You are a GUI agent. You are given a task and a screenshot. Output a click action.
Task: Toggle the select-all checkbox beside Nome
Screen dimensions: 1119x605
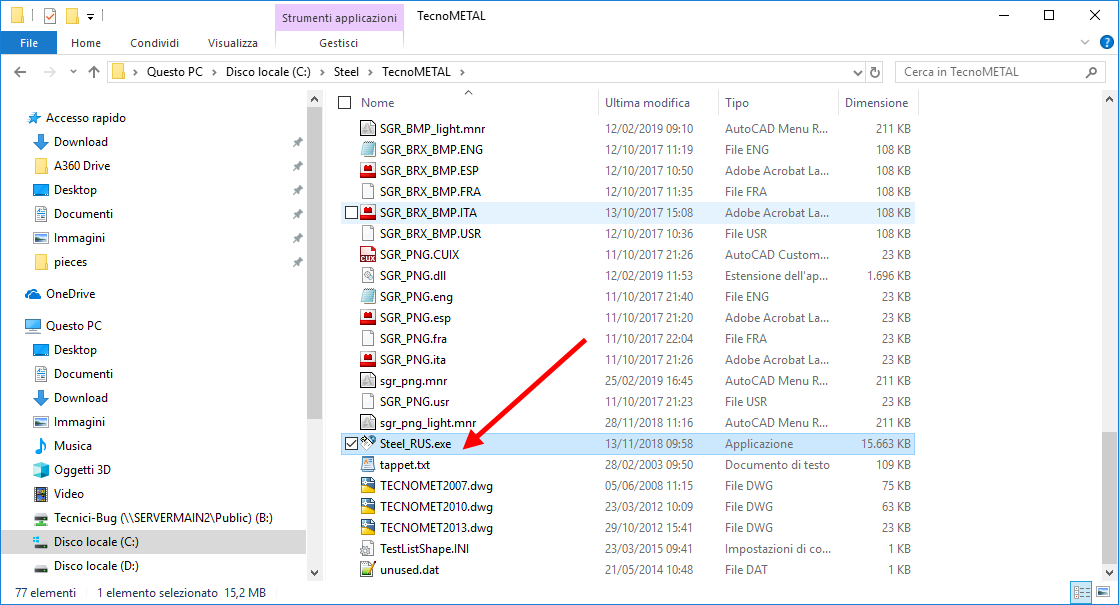(345, 103)
